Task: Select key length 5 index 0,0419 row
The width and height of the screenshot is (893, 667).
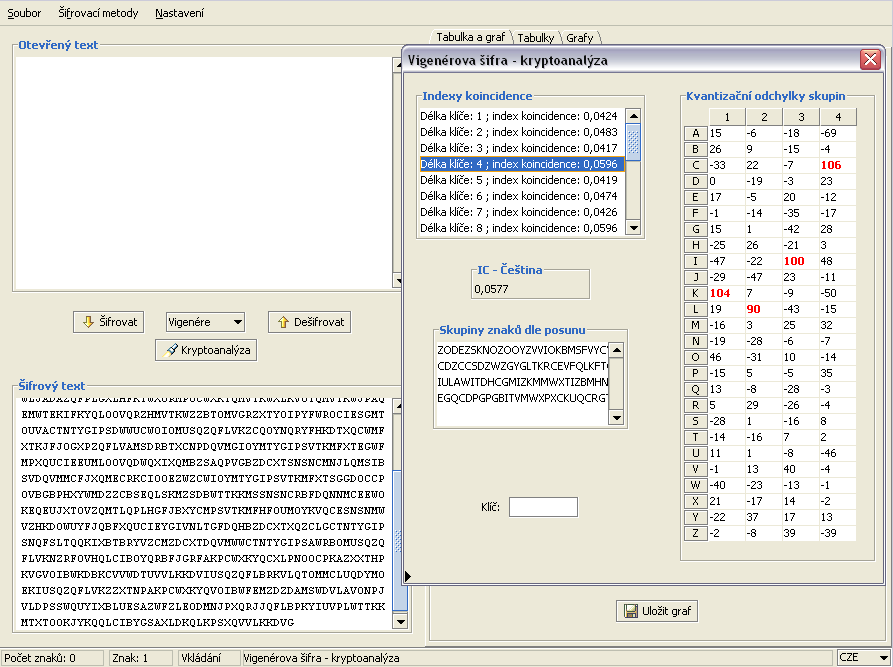Action: point(522,180)
